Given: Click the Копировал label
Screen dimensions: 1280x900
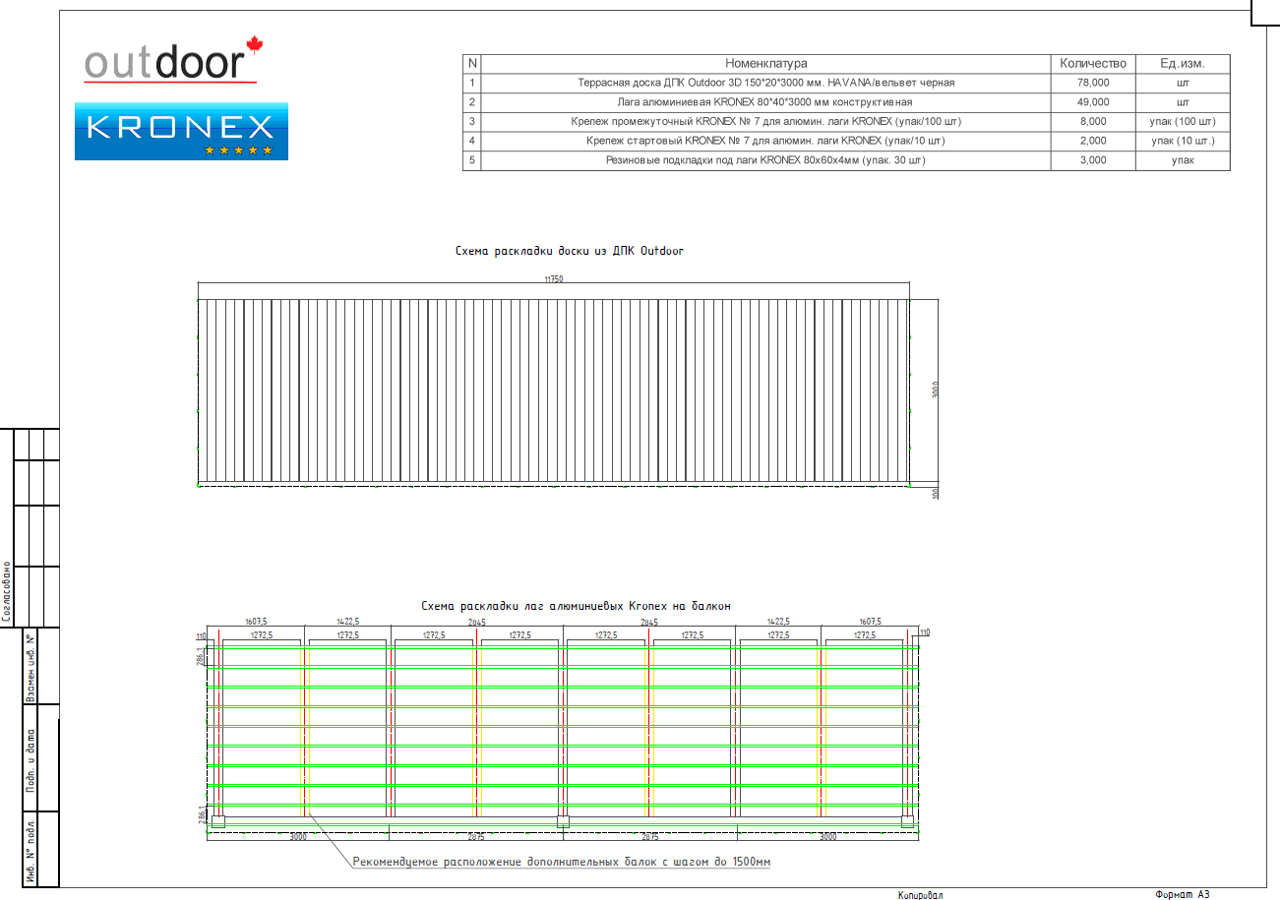Looking at the screenshot, I should (x=920, y=896).
